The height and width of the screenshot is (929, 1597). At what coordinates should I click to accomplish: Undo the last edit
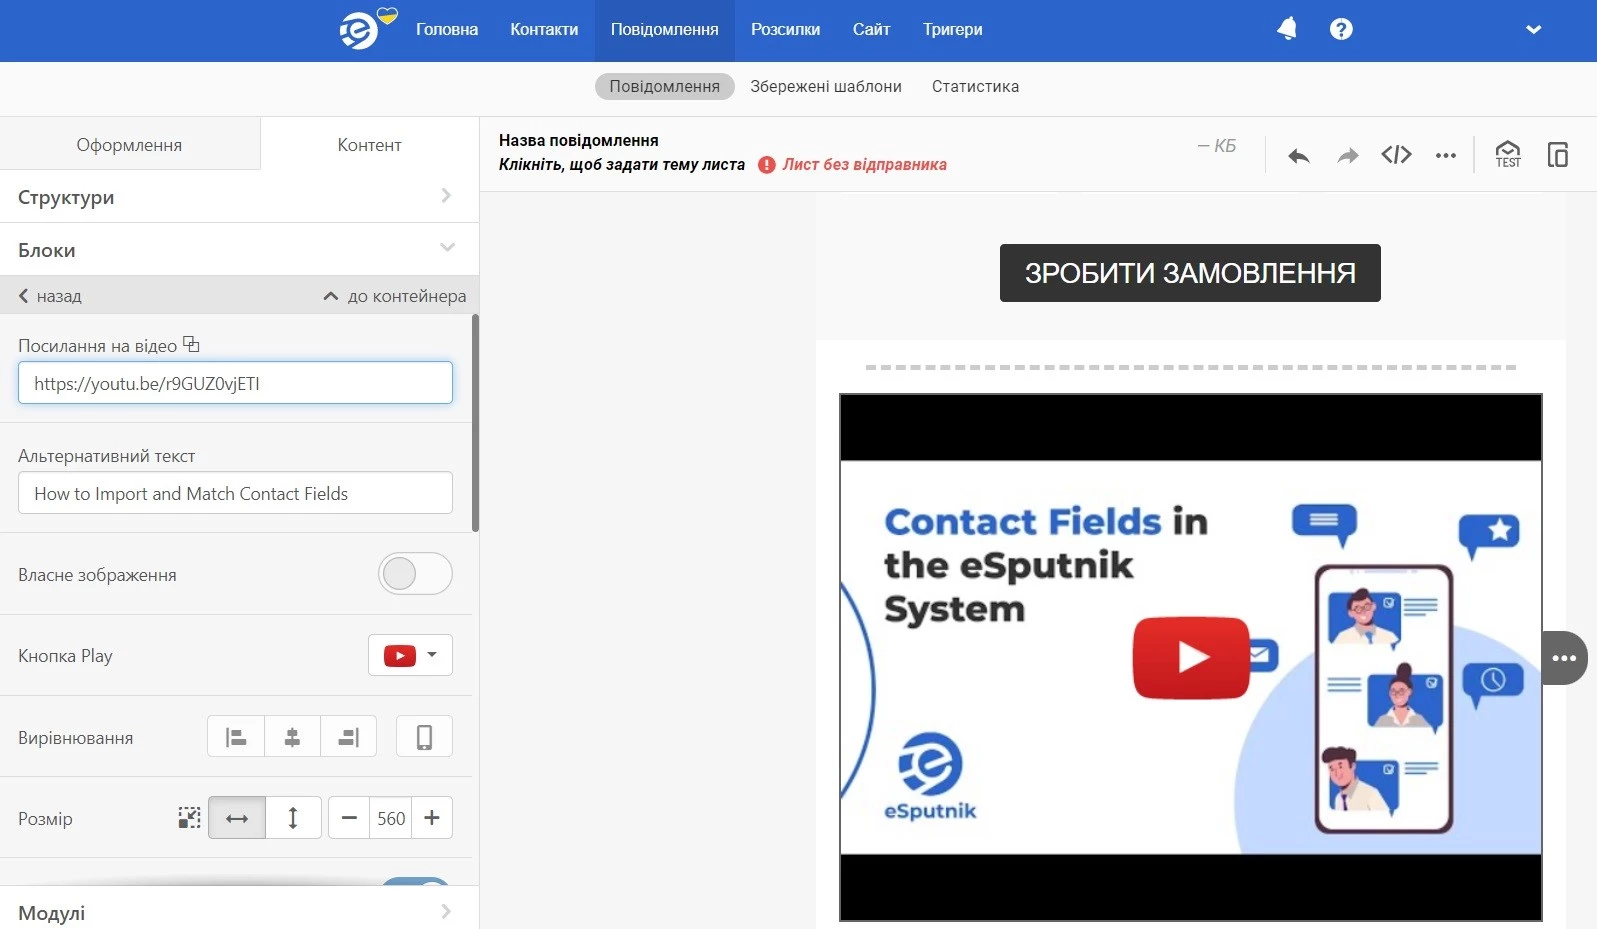tap(1298, 155)
